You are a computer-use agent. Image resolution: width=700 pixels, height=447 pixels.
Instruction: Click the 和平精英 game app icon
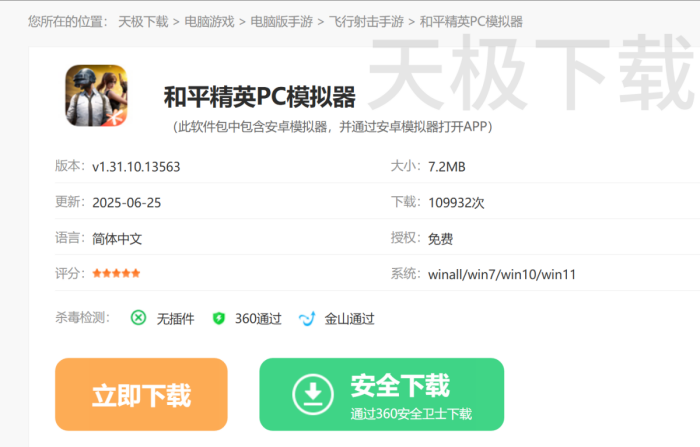click(96, 96)
